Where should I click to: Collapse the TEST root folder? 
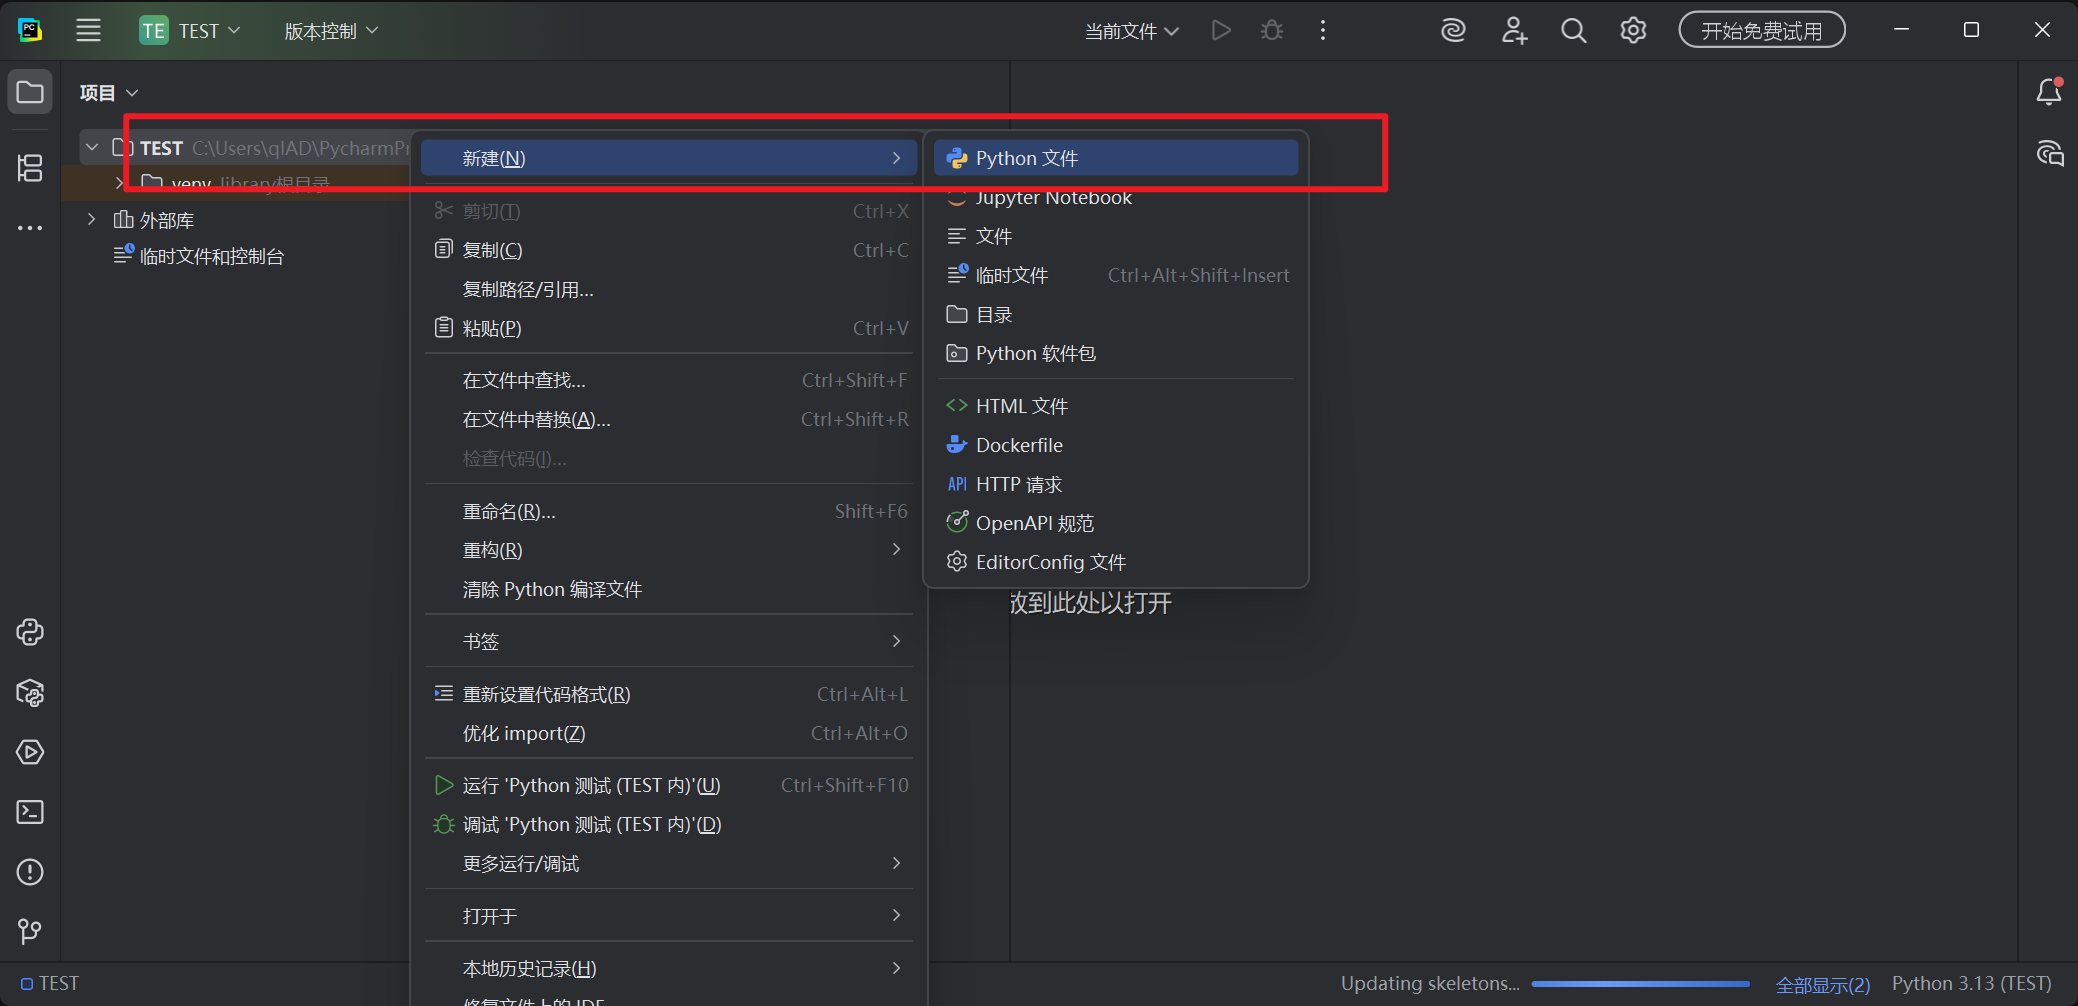(92, 147)
